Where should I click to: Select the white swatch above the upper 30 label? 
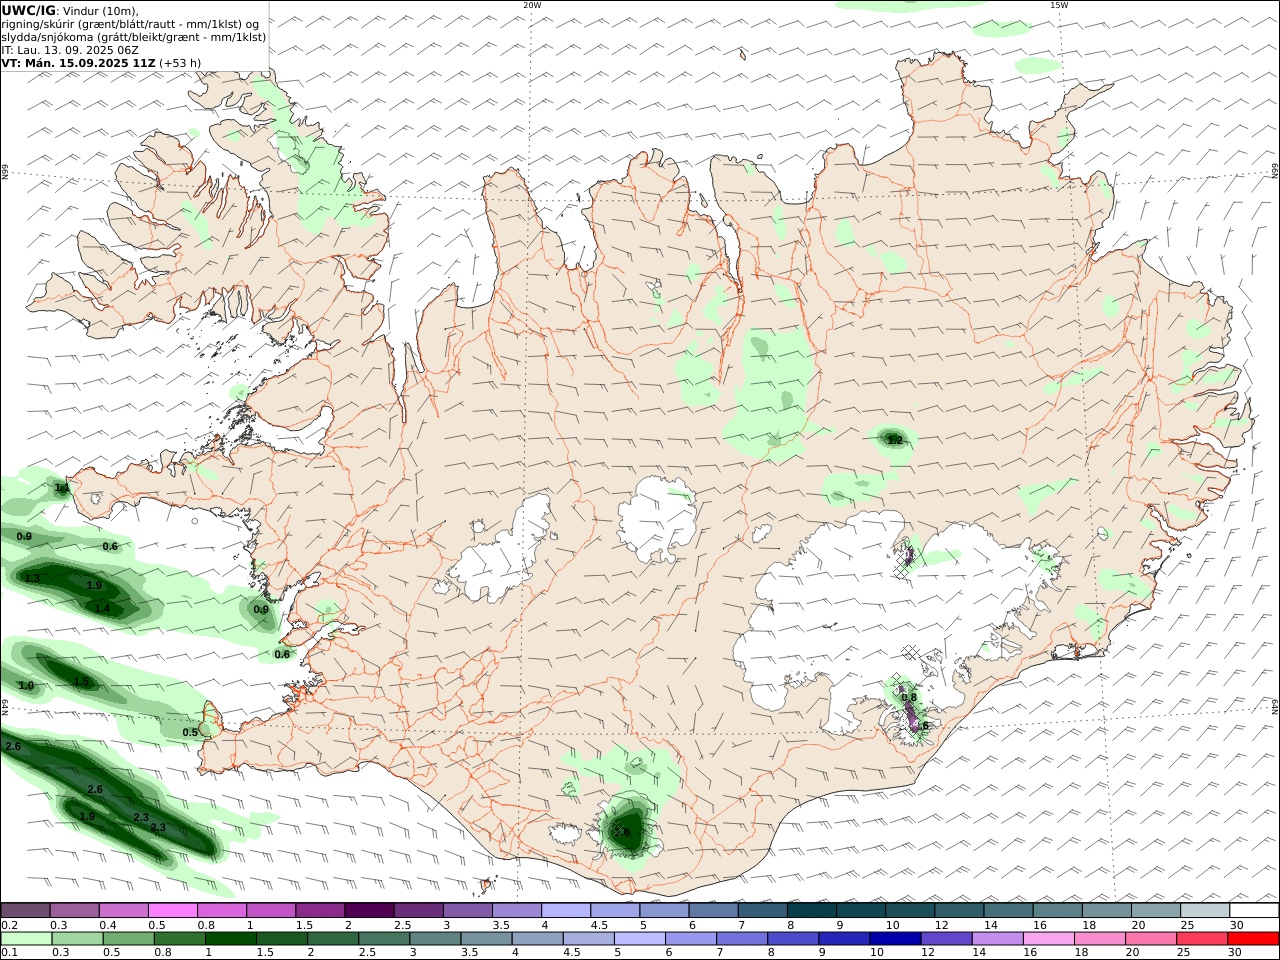[1254, 910]
